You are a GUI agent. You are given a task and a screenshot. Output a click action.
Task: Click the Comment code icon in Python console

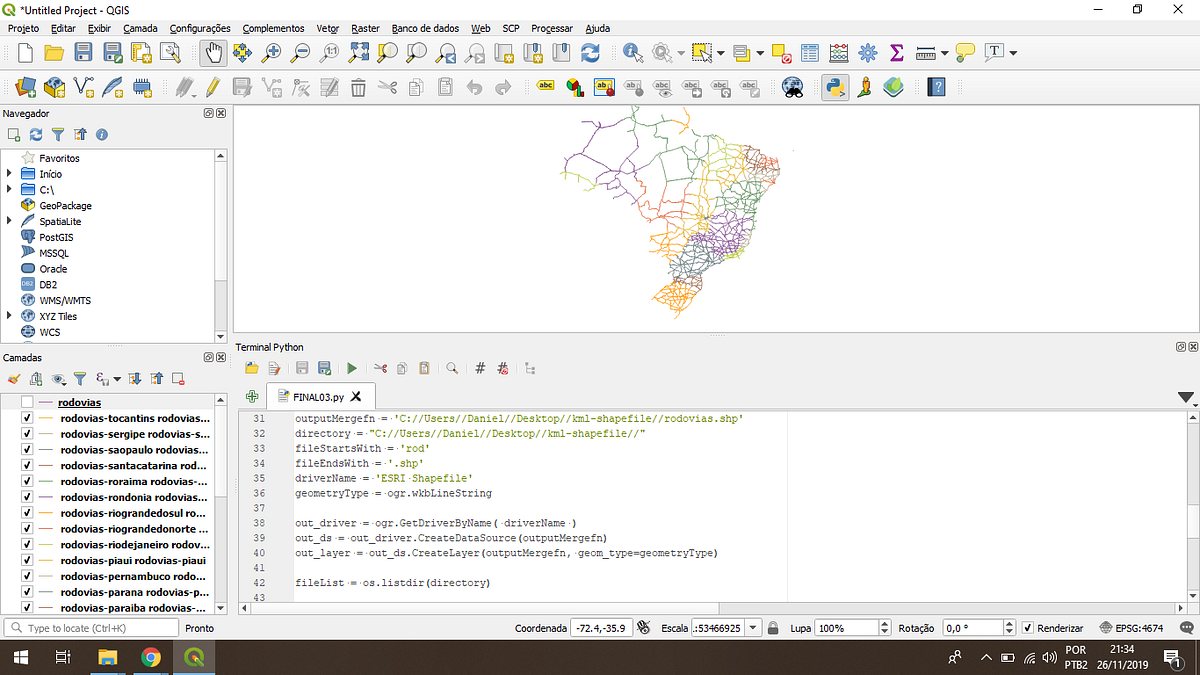pyautogui.click(x=480, y=368)
